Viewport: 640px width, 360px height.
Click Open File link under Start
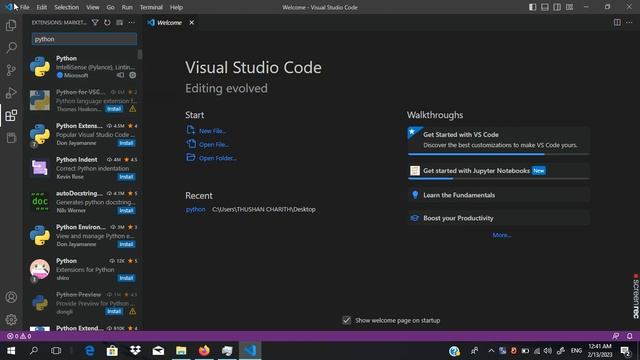214,144
